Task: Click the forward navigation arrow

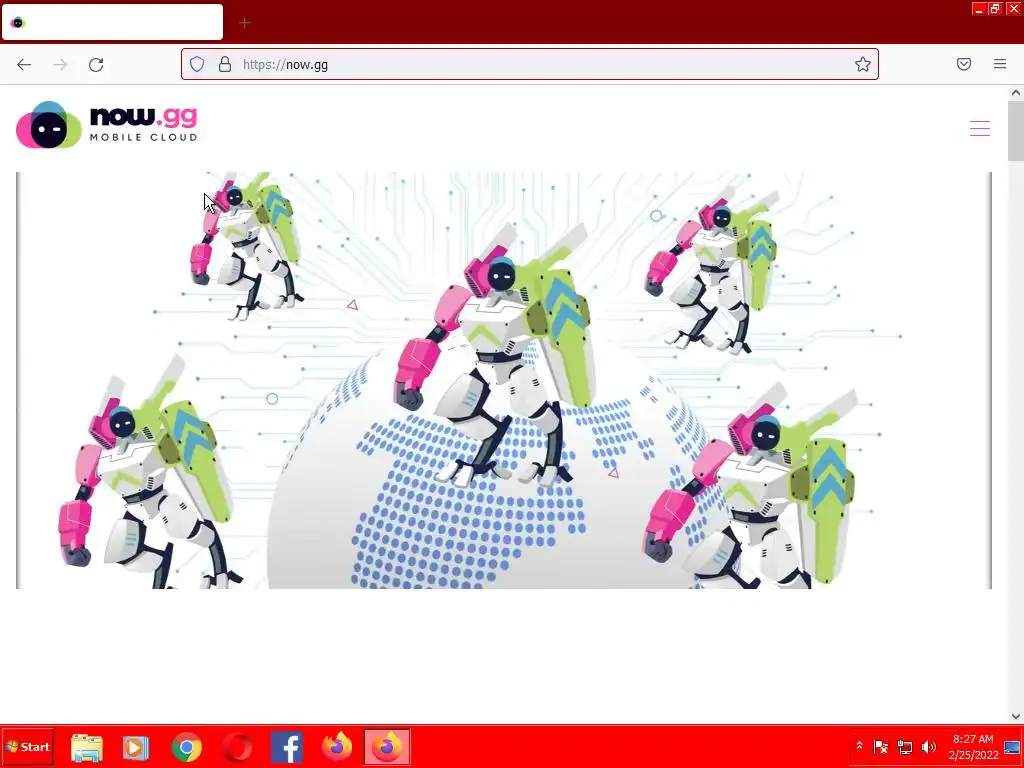Action: 60,65
